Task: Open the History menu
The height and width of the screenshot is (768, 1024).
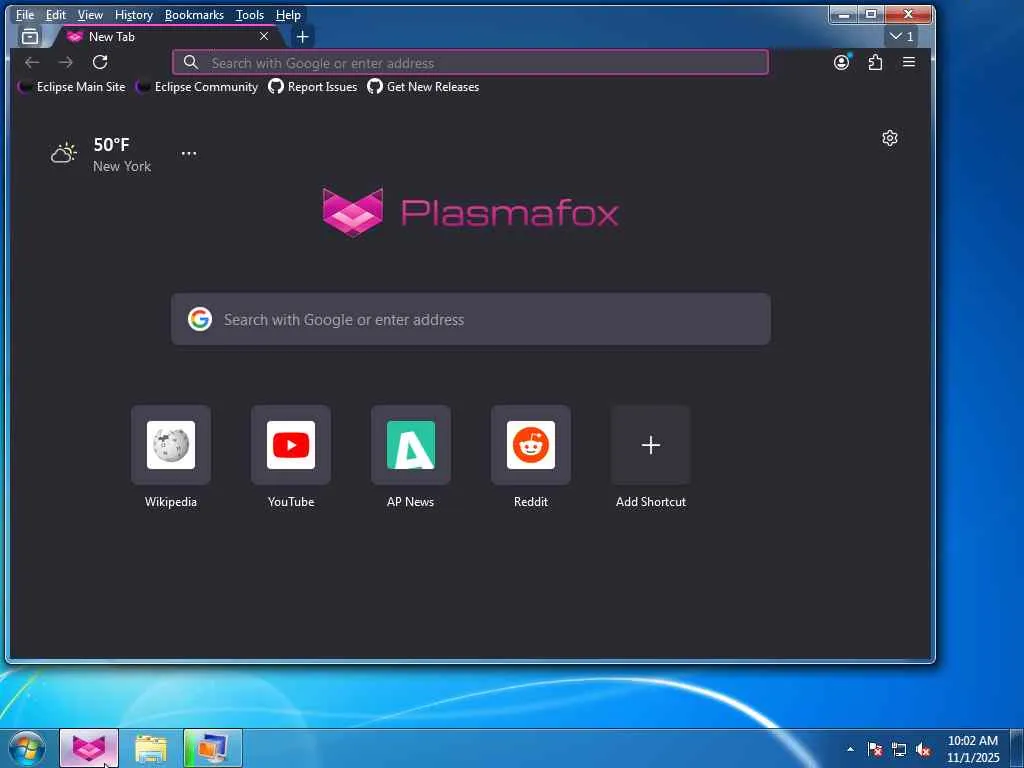Action: pyautogui.click(x=133, y=14)
